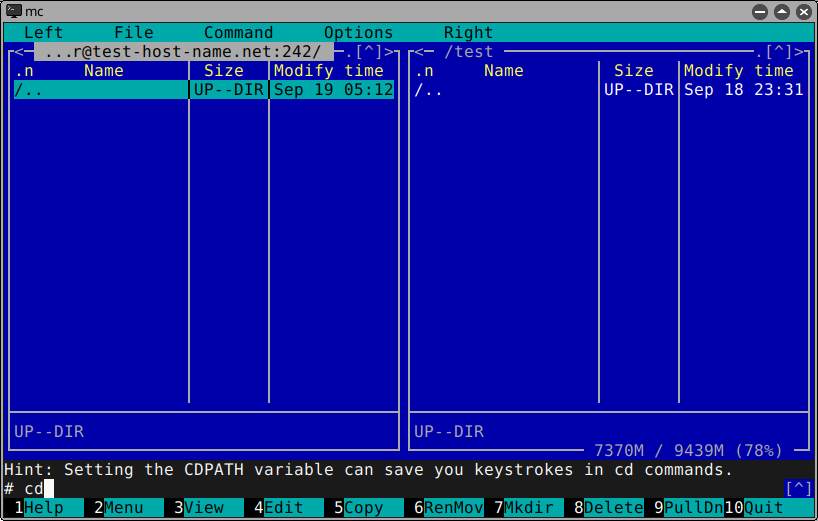Screen dimensions: 818x521
Task: Click the command line input field
Action: tap(400, 488)
